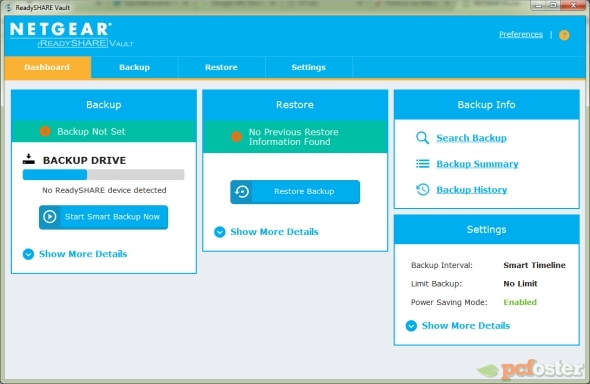
Task: Click the backup drive download icon
Action: coord(29,159)
